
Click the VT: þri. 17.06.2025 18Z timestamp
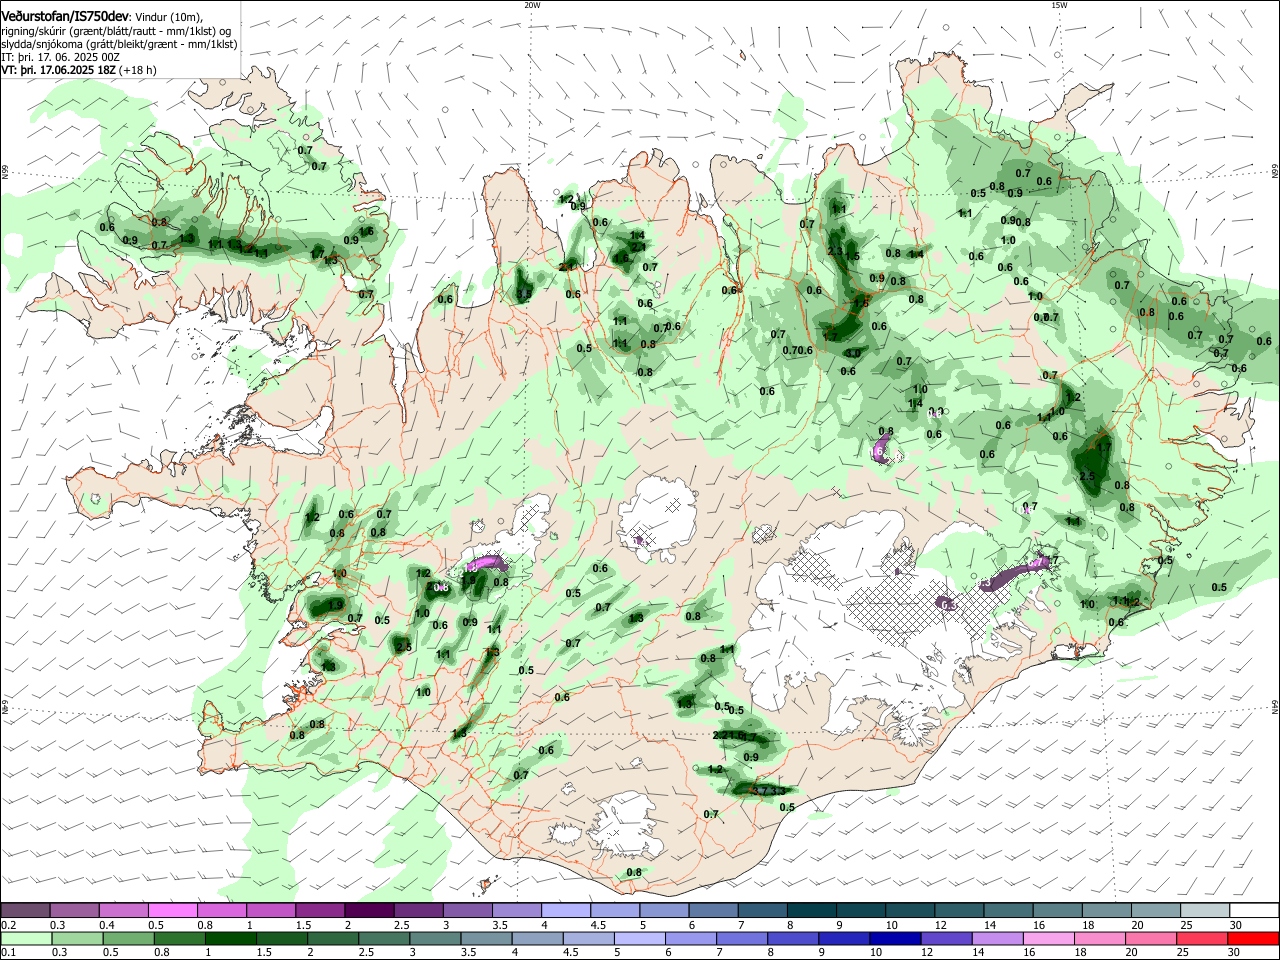click(57, 70)
